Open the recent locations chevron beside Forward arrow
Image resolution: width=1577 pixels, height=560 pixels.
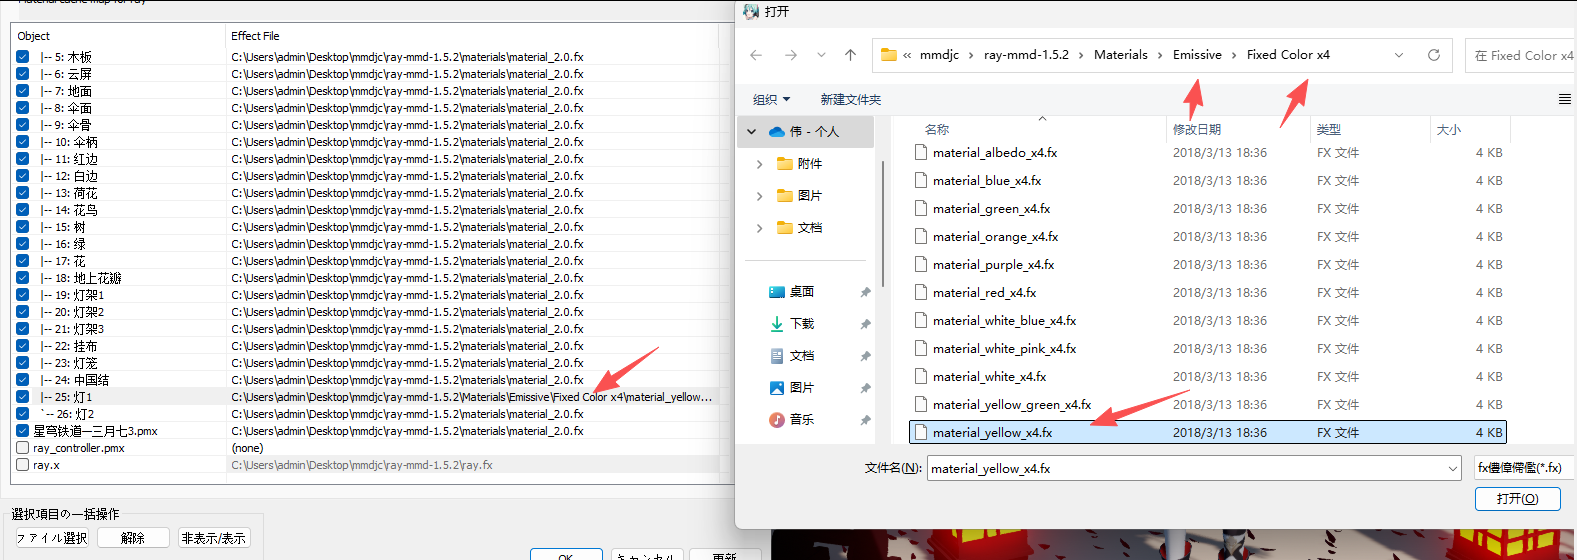tap(821, 55)
